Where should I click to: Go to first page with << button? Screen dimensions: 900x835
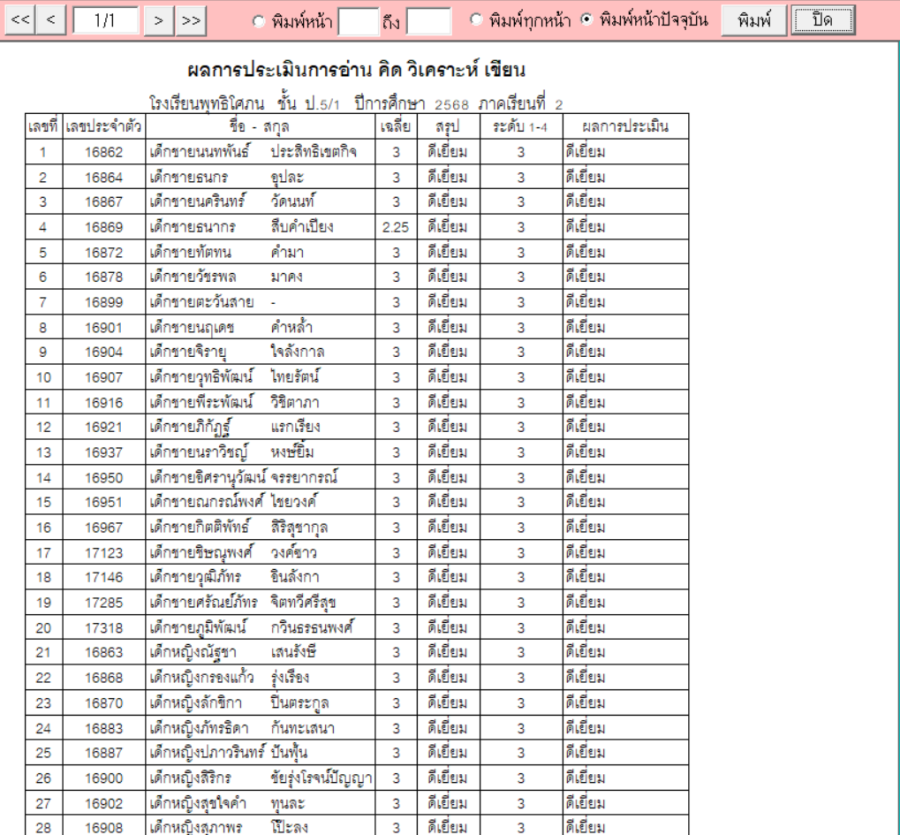pos(21,20)
